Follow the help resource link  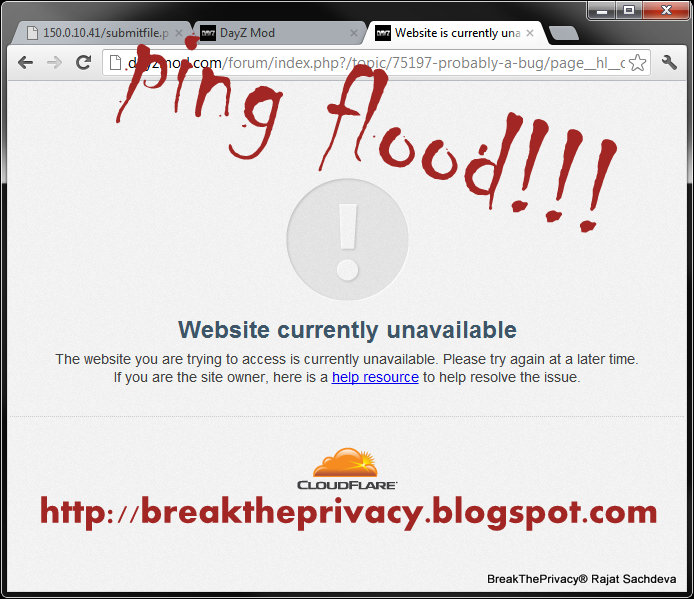pyautogui.click(x=375, y=377)
